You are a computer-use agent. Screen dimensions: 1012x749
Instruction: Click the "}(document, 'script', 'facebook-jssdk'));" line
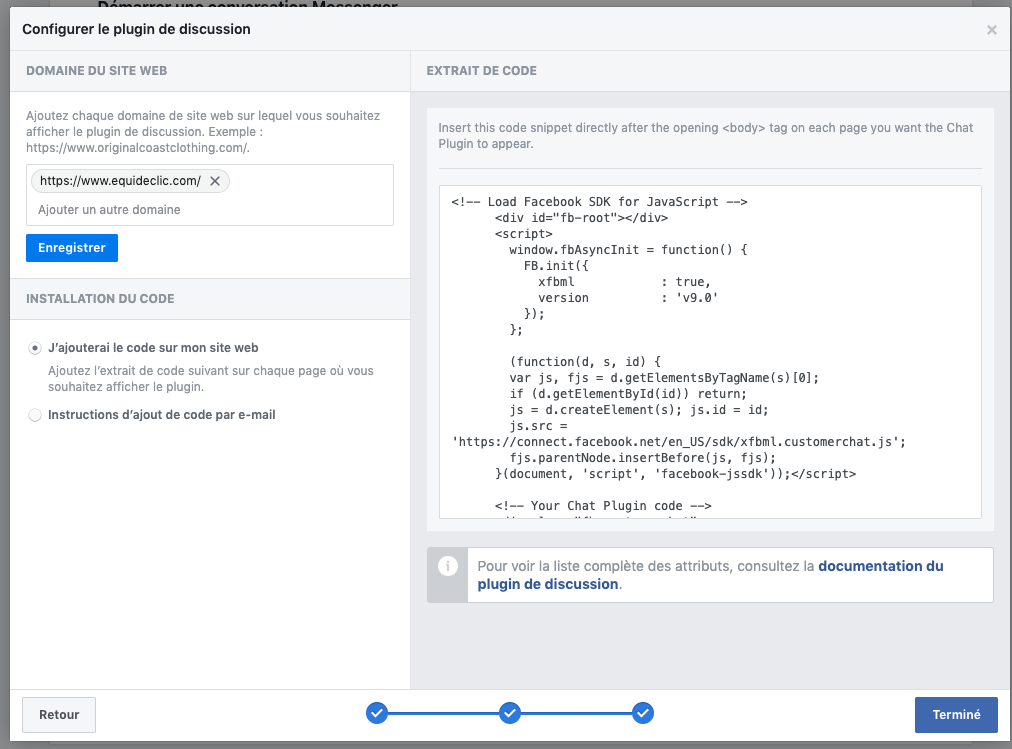[x=675, y=474]
